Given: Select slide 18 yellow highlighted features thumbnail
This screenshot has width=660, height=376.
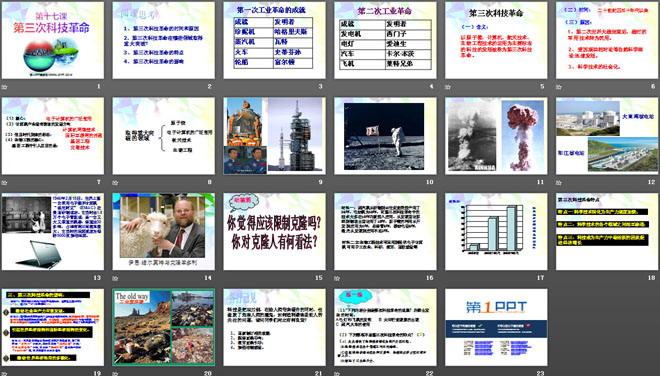Looking at the screenshot, I should pos(607,232).
